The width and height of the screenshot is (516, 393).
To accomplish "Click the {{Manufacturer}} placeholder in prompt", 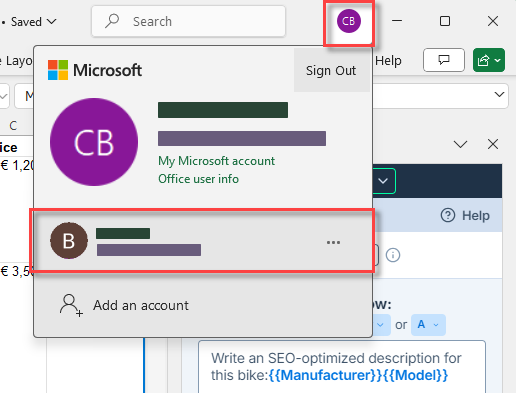I will [325, 375].
